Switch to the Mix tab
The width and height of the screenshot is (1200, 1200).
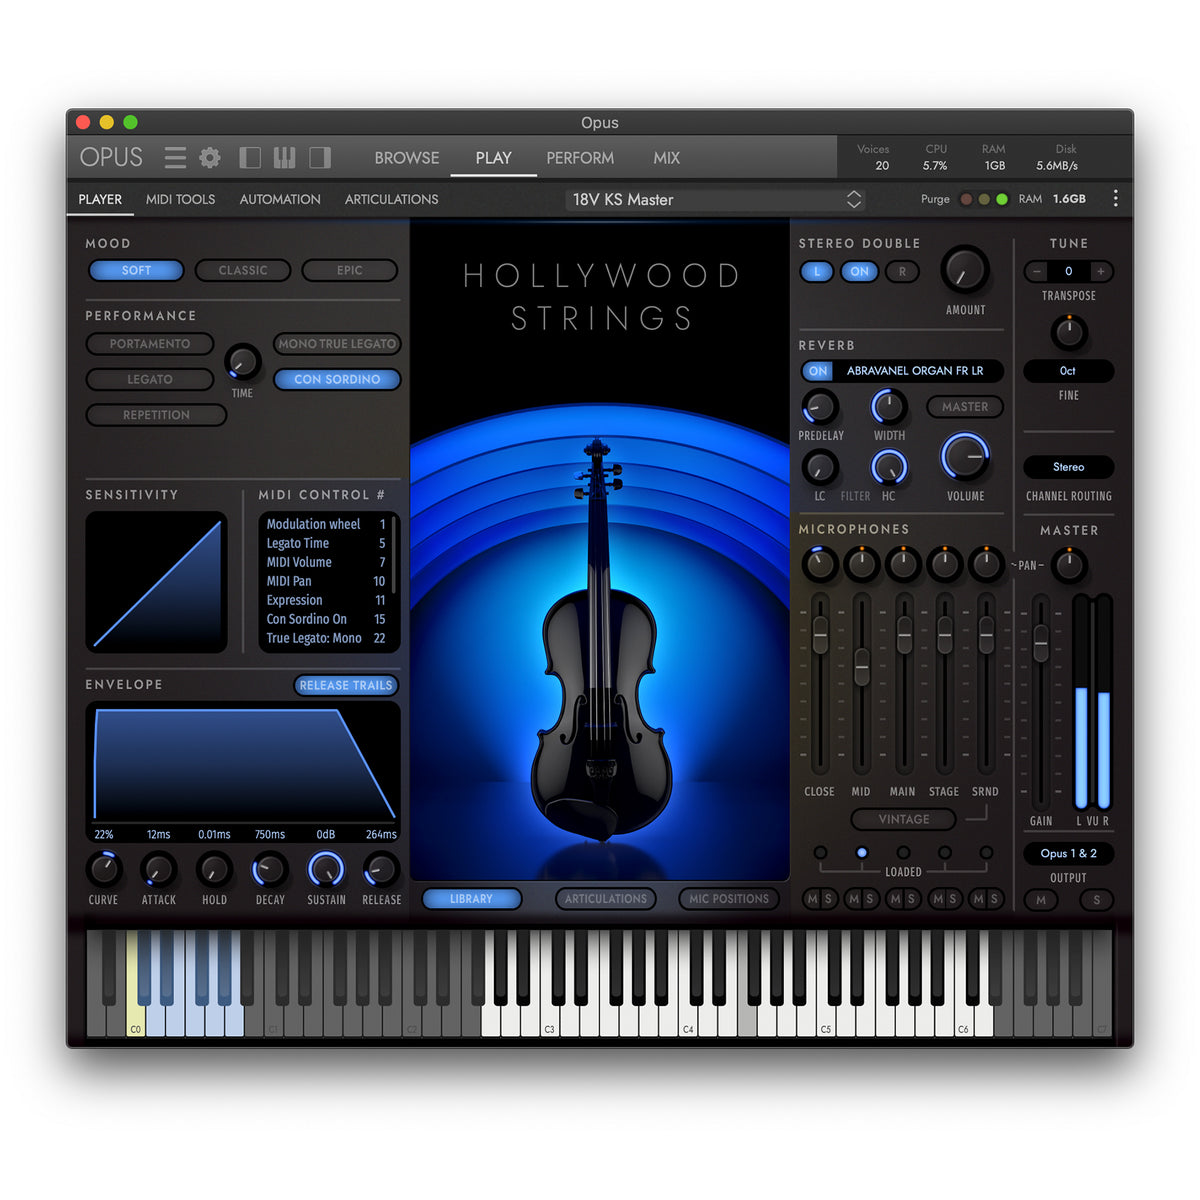667,158
